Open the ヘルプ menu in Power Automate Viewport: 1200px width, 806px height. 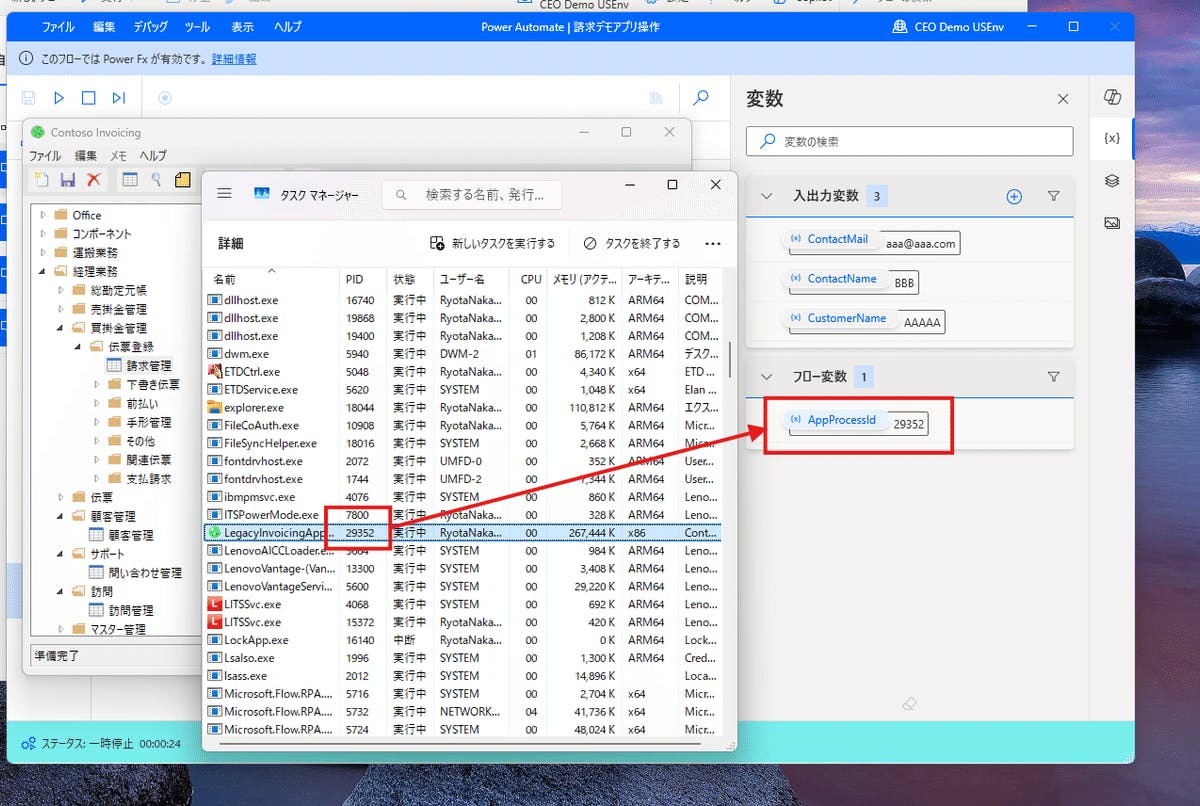point(288,27)
